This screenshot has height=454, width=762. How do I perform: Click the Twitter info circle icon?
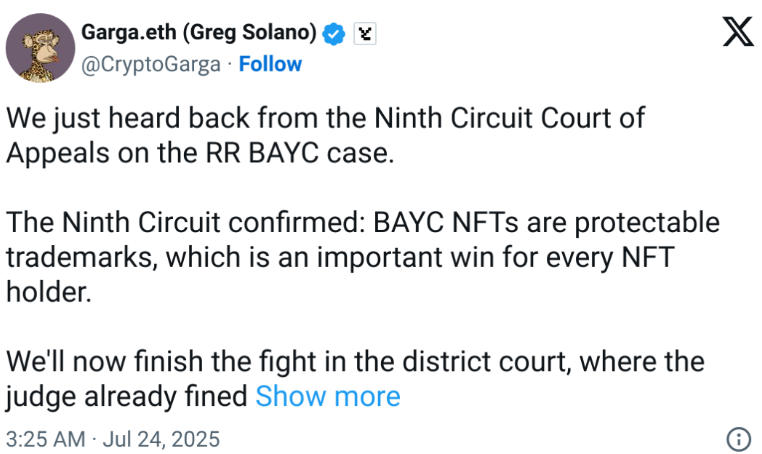(738, 439)
